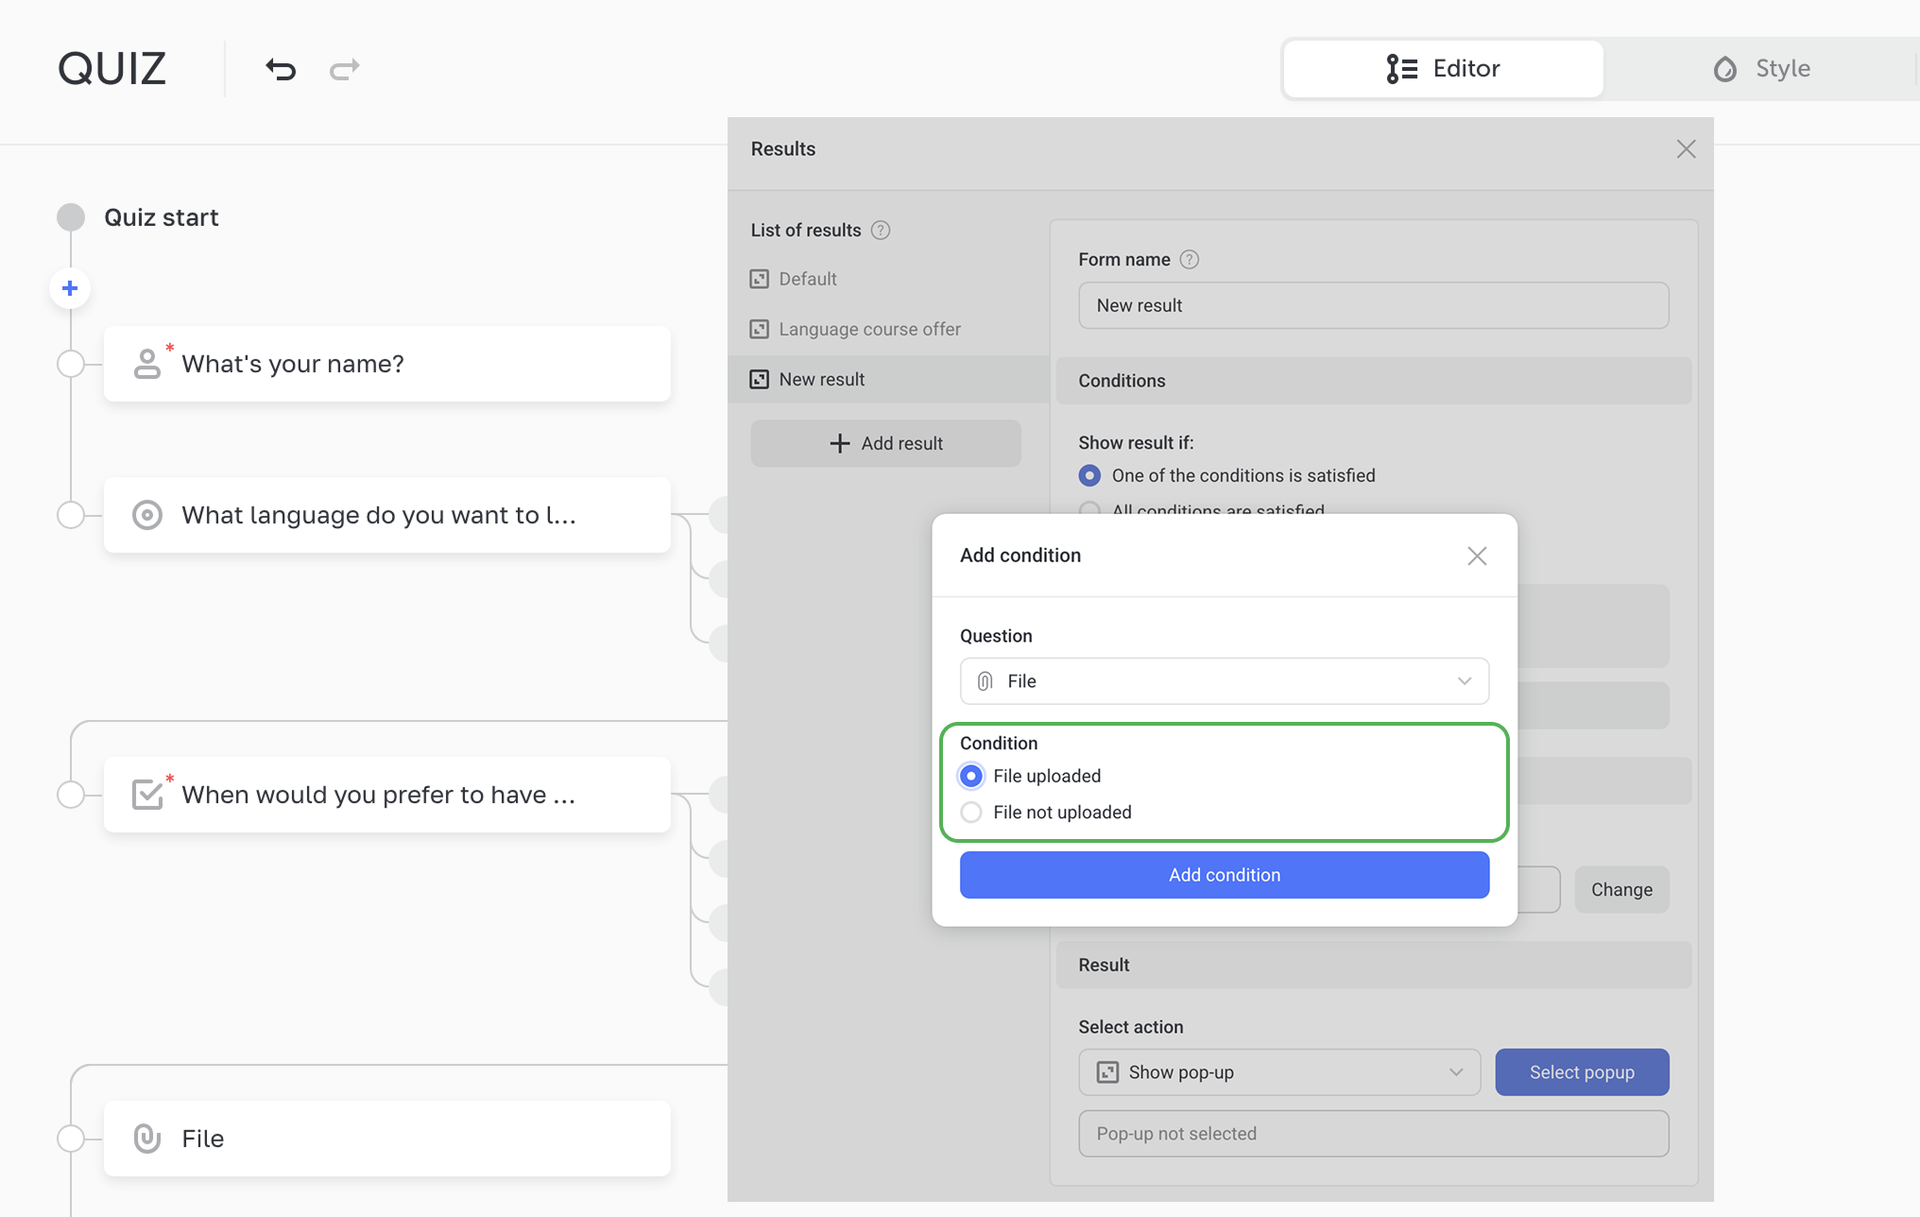Switch to the Style tab
The image size is (1920, 1217).
pyautogui.click(x=1762, y=69)
